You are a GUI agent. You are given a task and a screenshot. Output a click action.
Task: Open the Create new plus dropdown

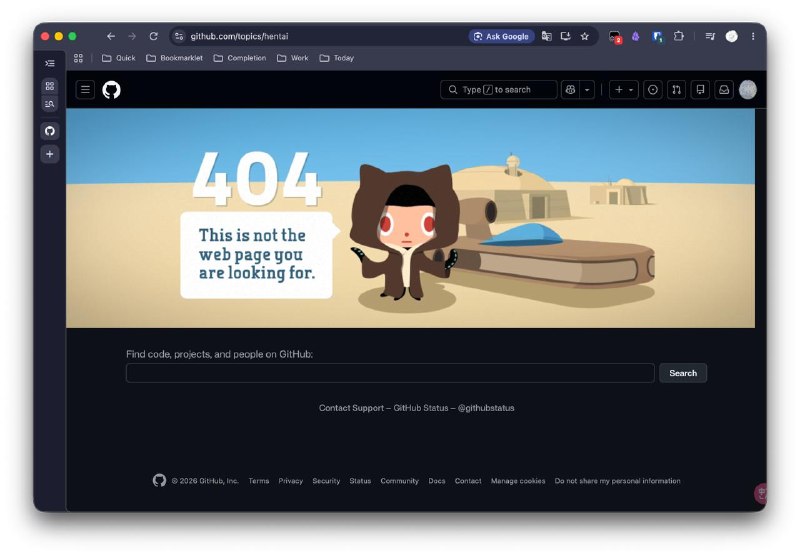623,90
